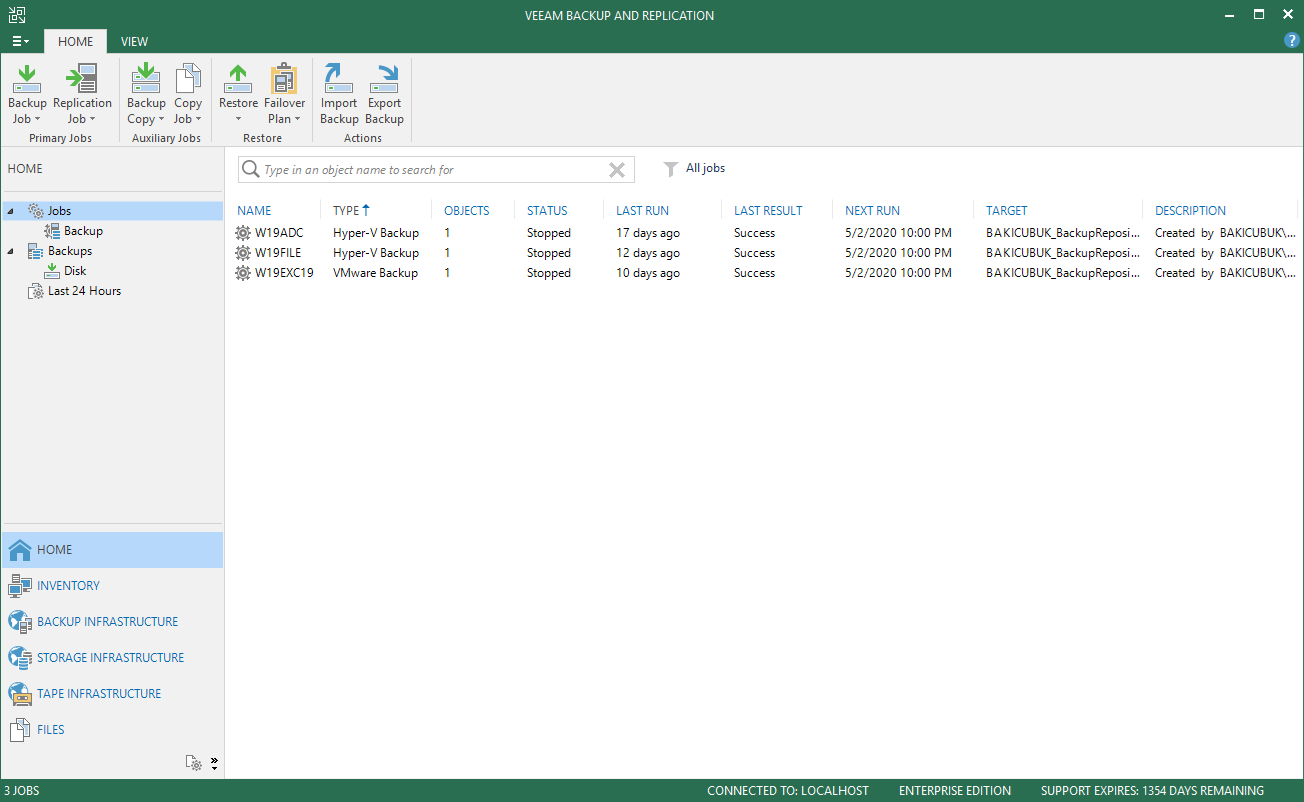
Task: Clear the search box with X
Action: tap(617, 170)
